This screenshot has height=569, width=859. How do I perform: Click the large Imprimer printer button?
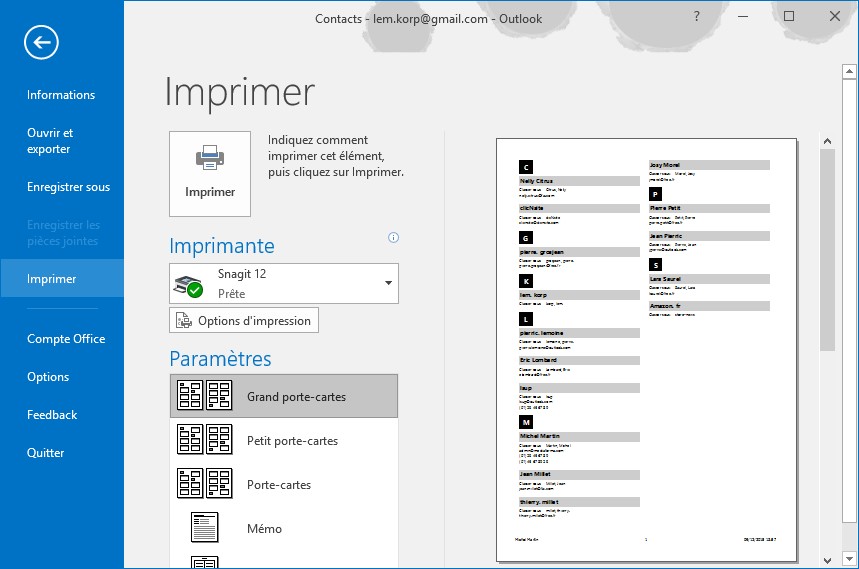click(x=210, y=173)
